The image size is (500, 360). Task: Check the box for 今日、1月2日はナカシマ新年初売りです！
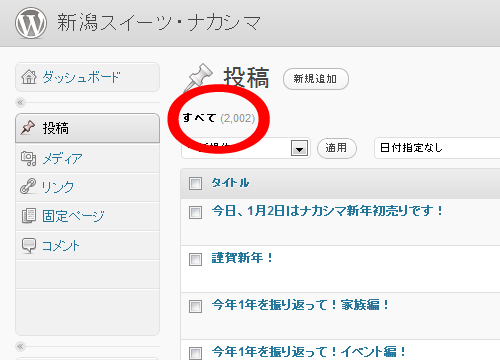[x=195, y=212]
